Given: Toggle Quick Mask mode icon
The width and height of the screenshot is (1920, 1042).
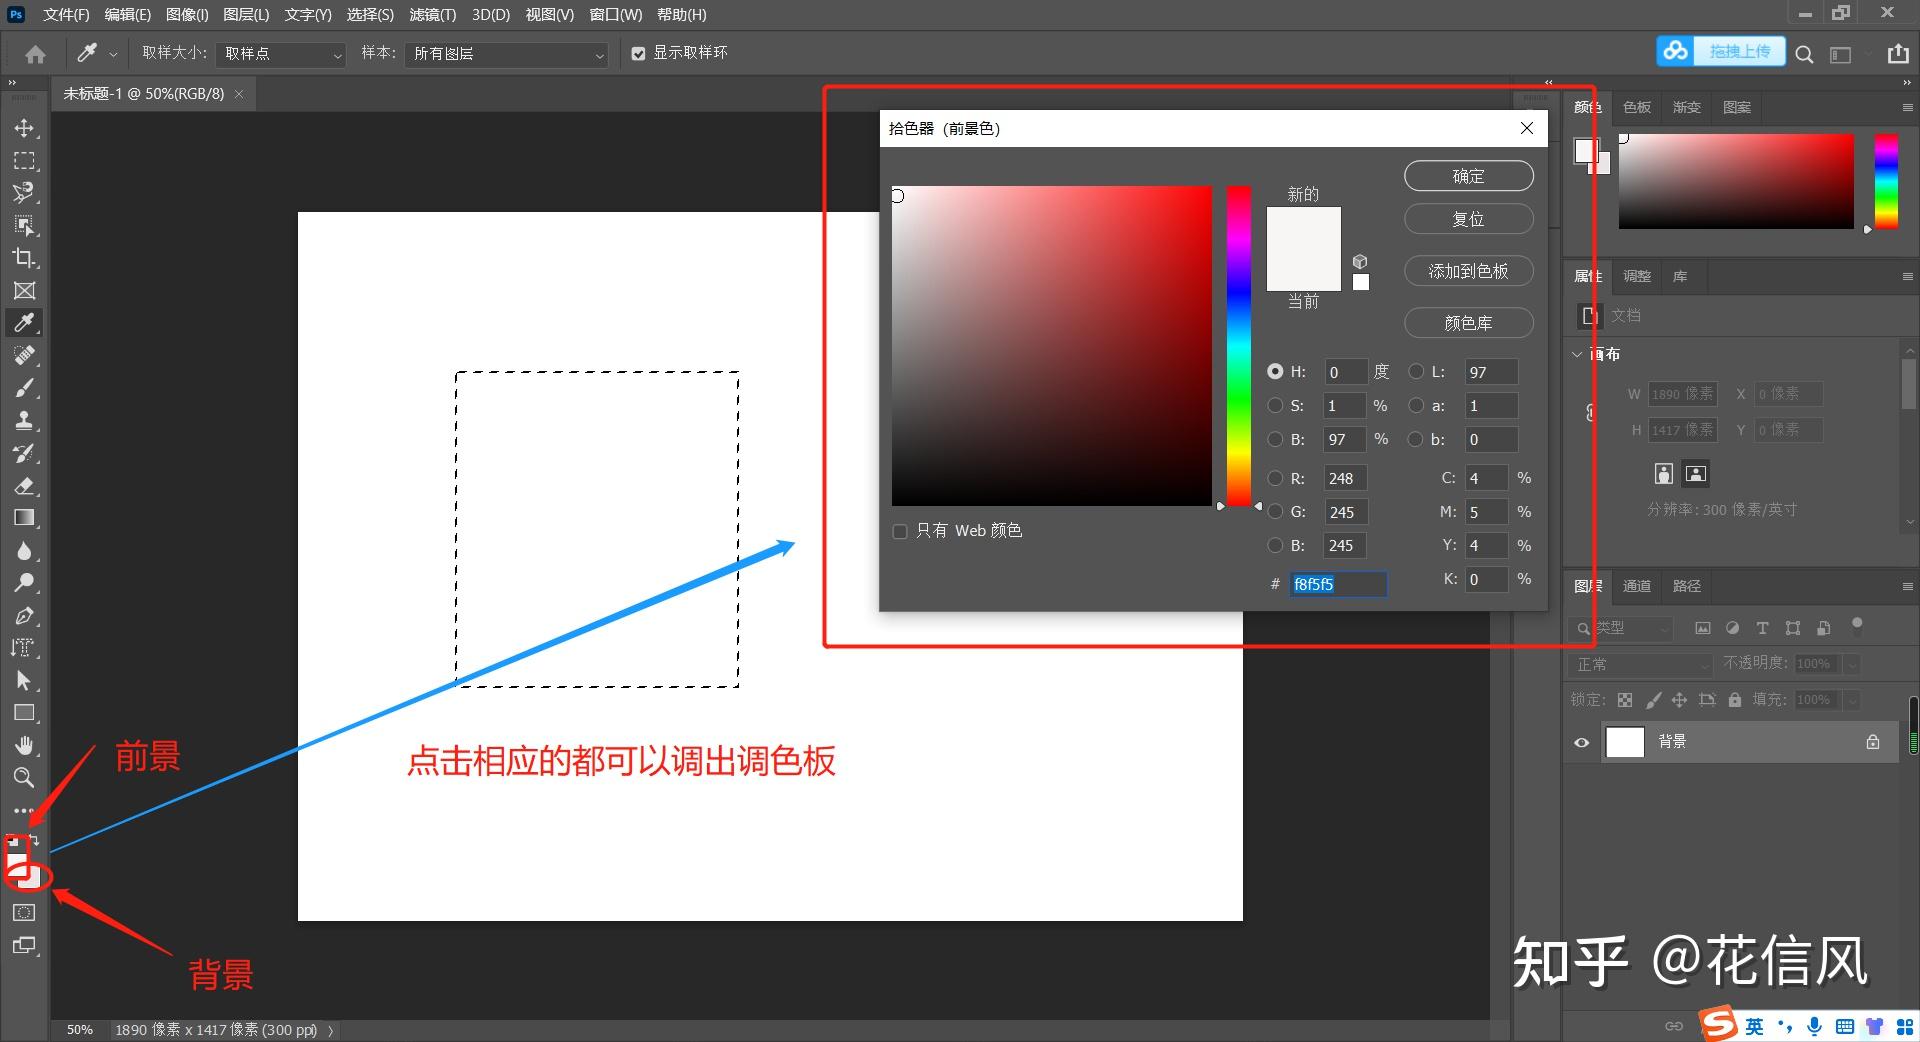Looking at the screenshot, I should pyautogui.click(x=24, y=912).
